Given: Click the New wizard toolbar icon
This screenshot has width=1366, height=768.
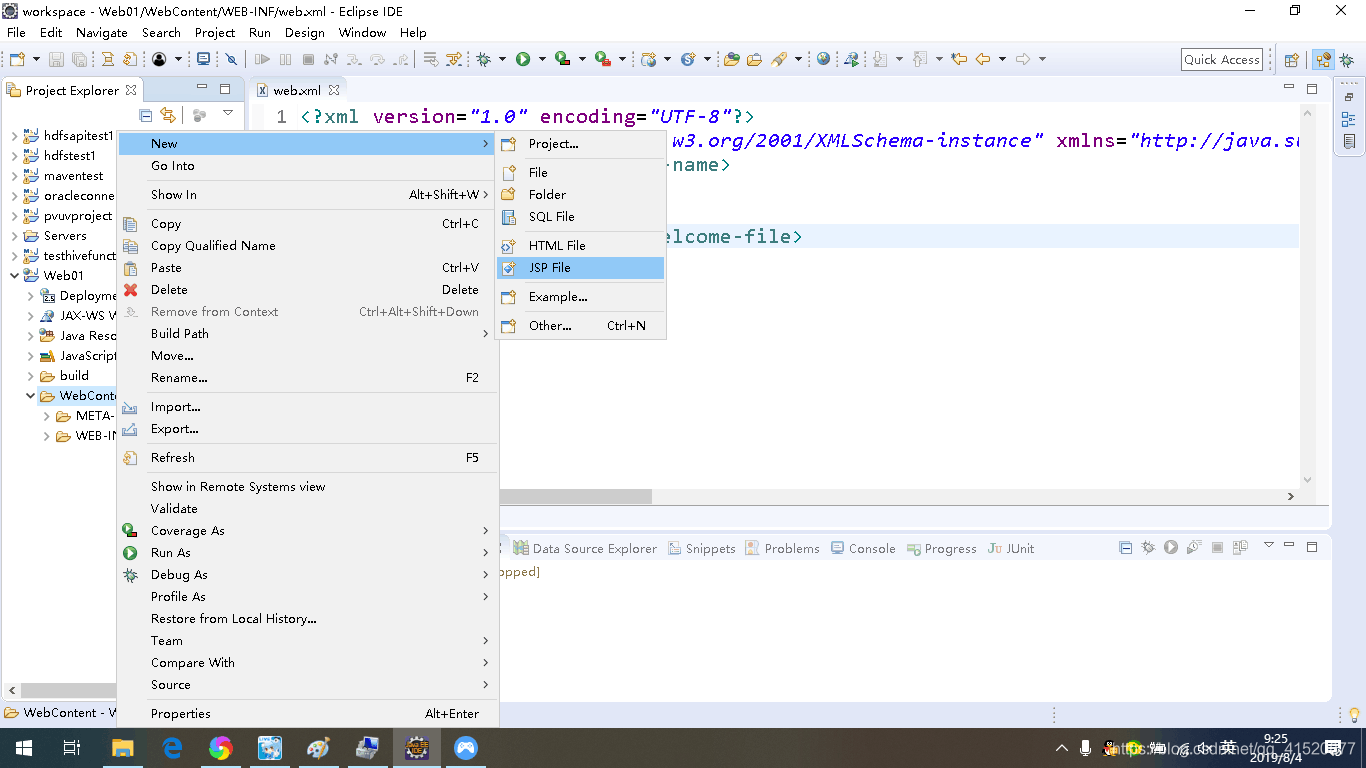Looking at the screenshot, I should [17, 59].
